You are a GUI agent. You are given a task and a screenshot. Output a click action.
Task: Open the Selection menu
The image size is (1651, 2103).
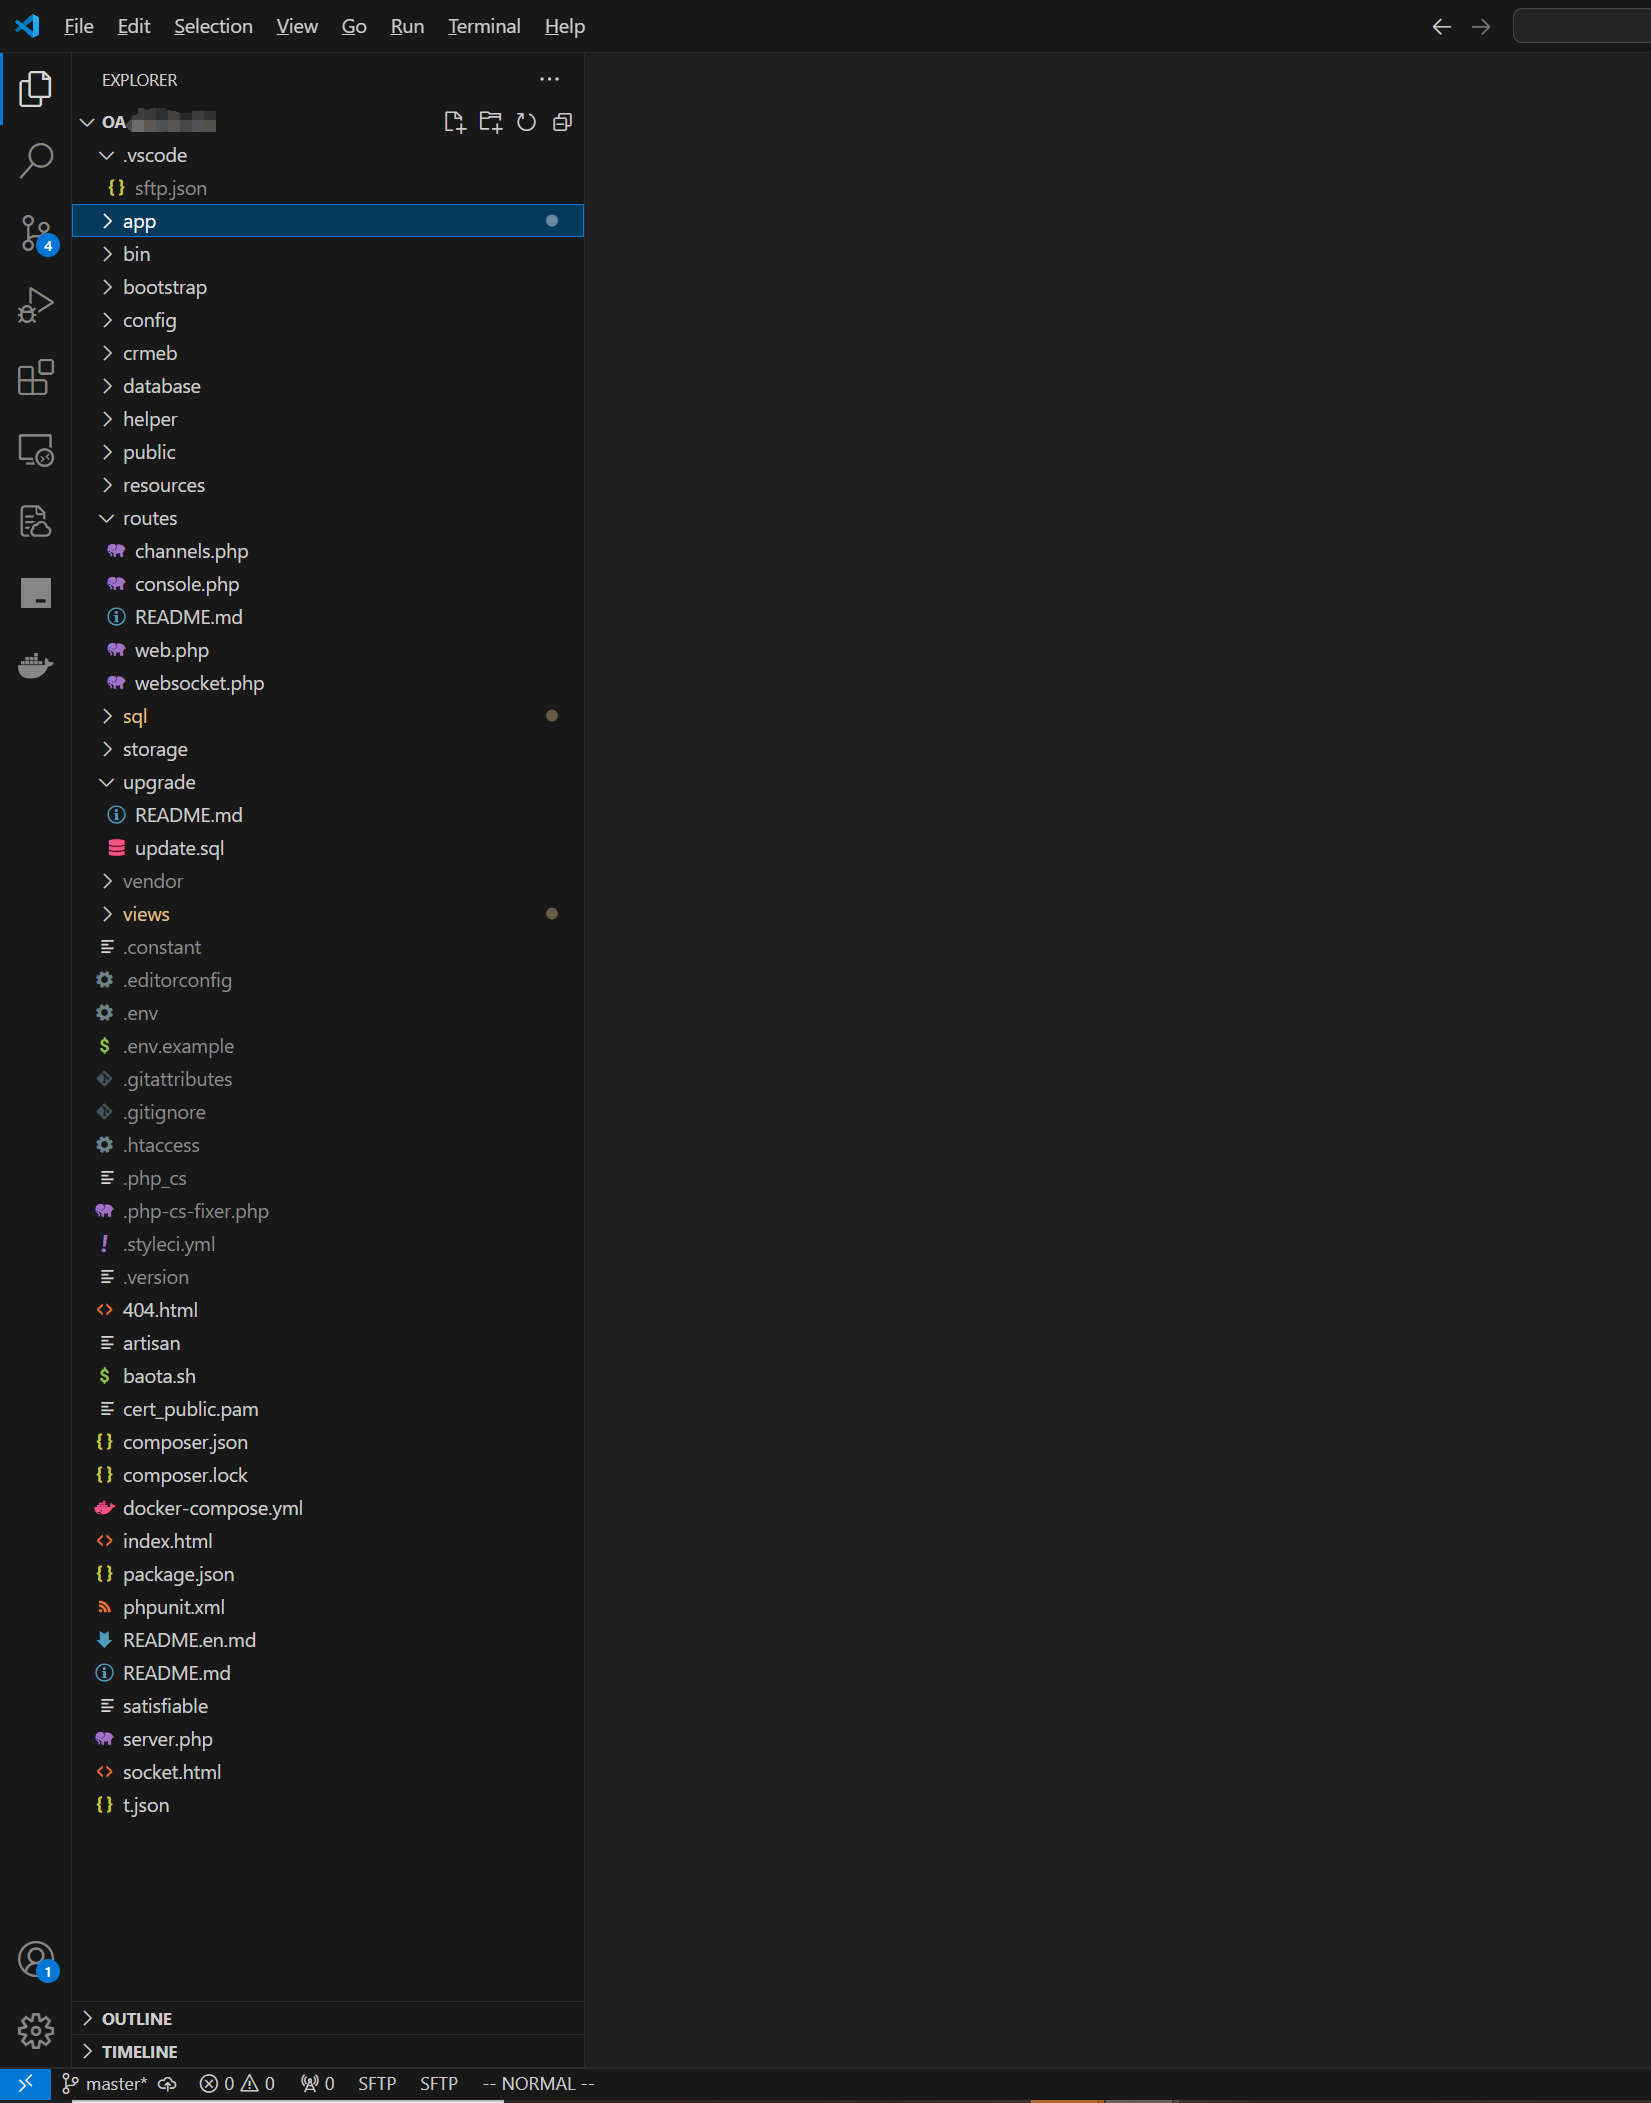coord(213,26)
